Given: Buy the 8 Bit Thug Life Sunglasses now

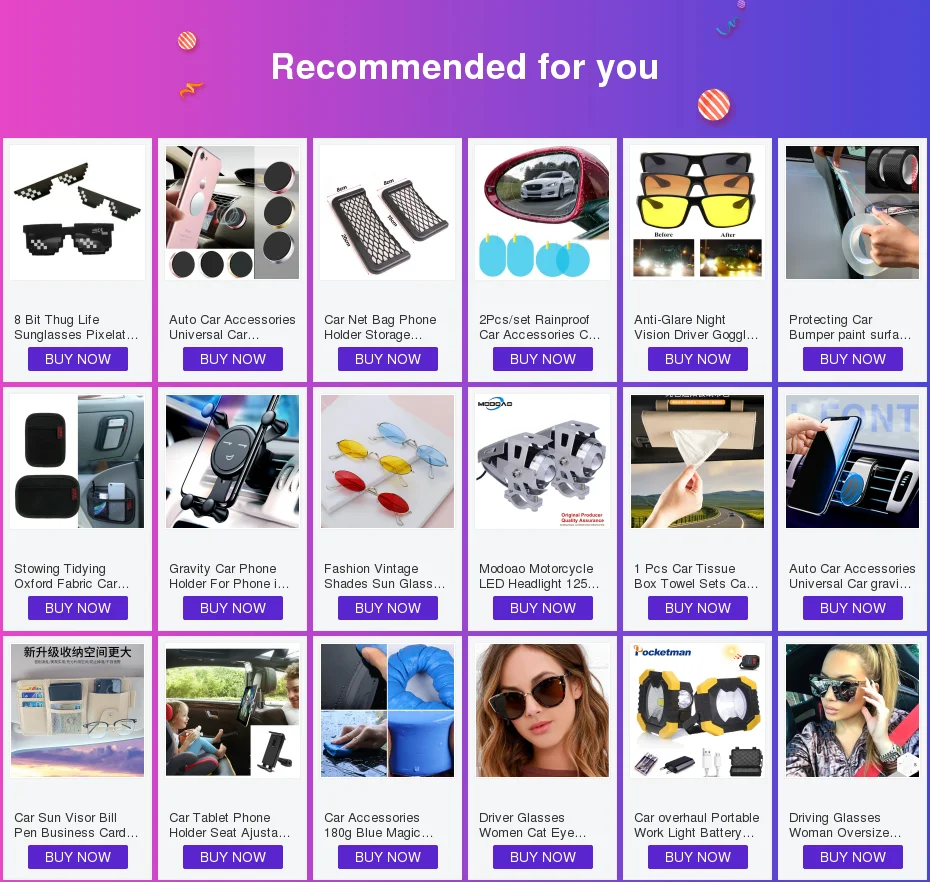Looking at the screenshot, I should tap(78, 359).
